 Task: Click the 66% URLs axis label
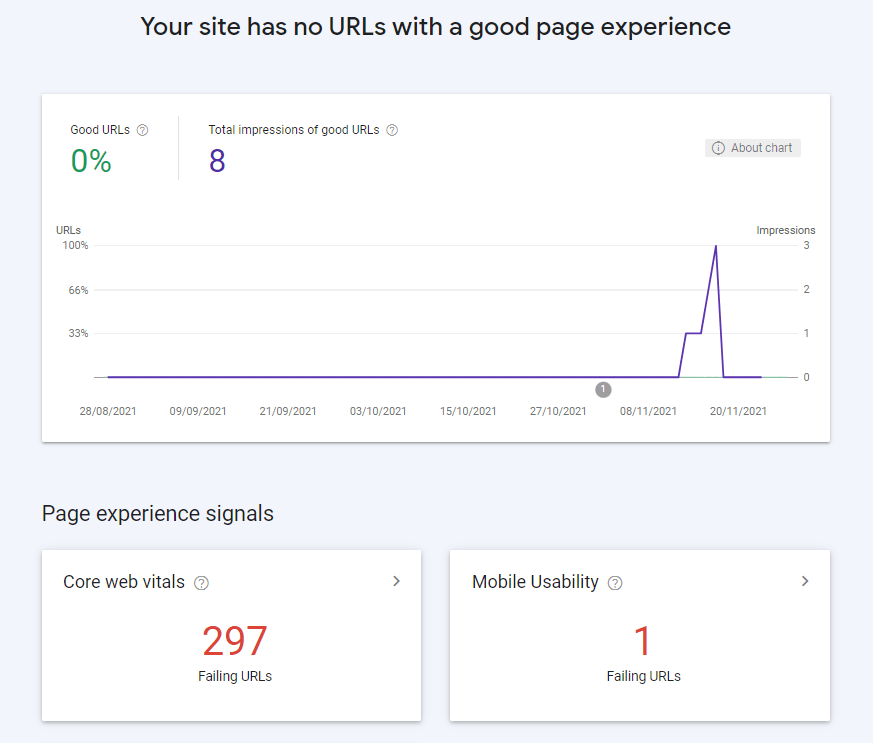coord(79,290)
